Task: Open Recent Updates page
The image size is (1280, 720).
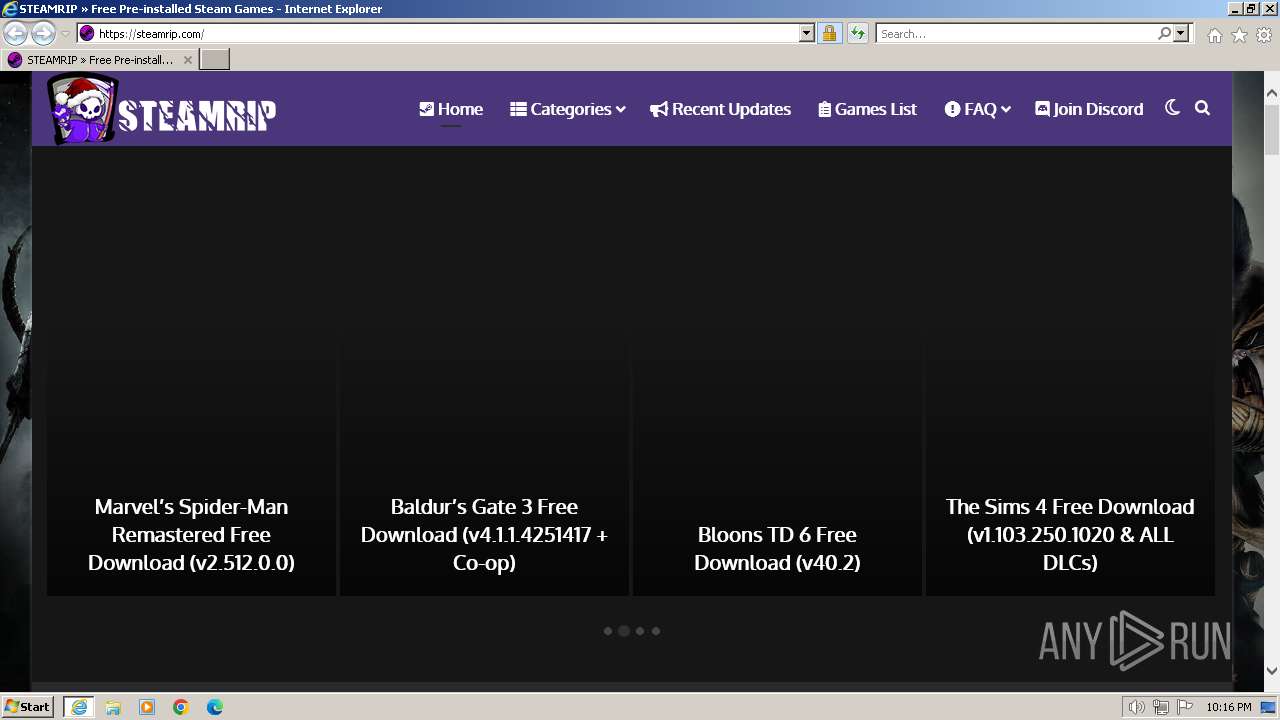Action: (720, 109)
